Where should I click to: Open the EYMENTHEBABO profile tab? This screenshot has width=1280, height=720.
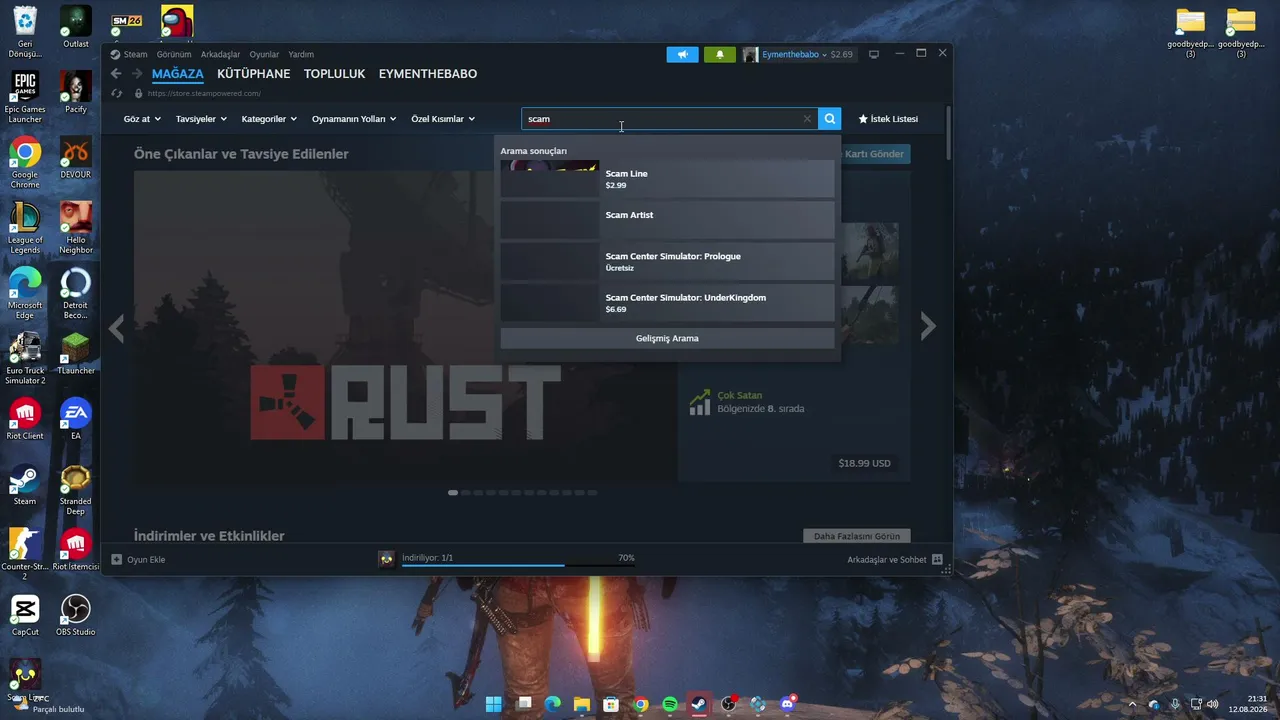(428, 74)
